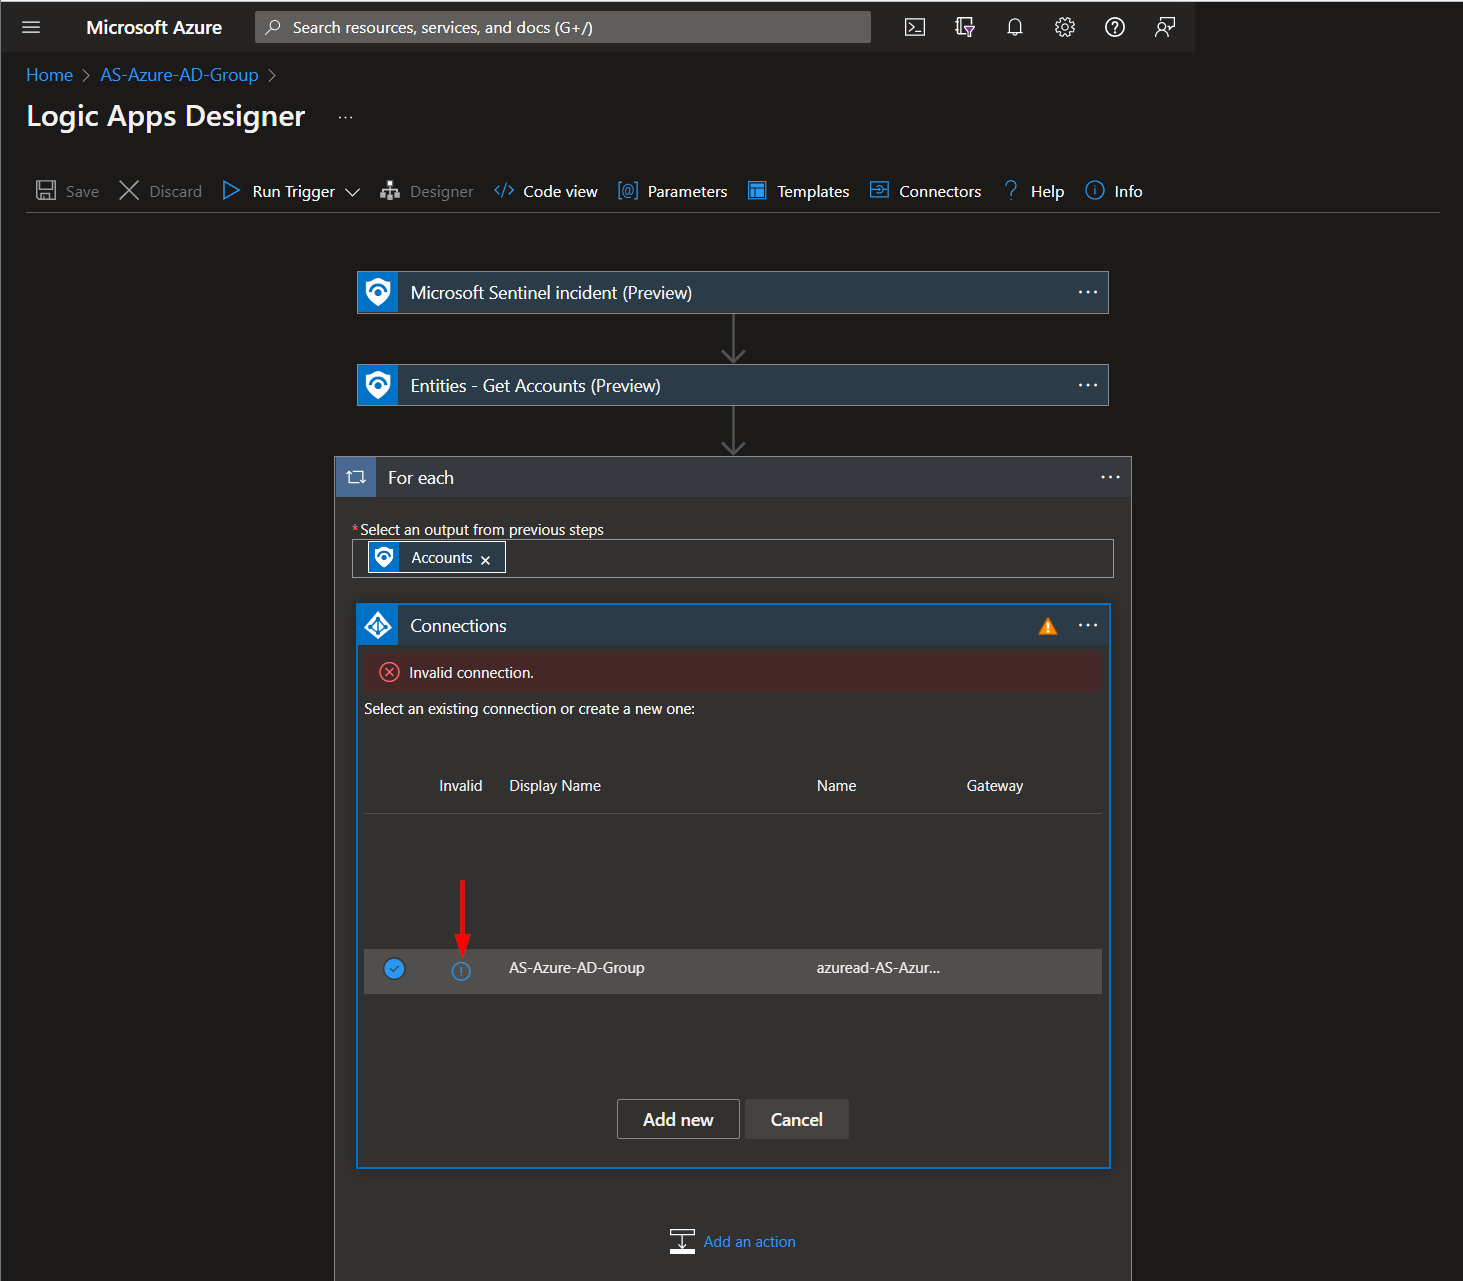Click the Cancel button

[797, 1119]
